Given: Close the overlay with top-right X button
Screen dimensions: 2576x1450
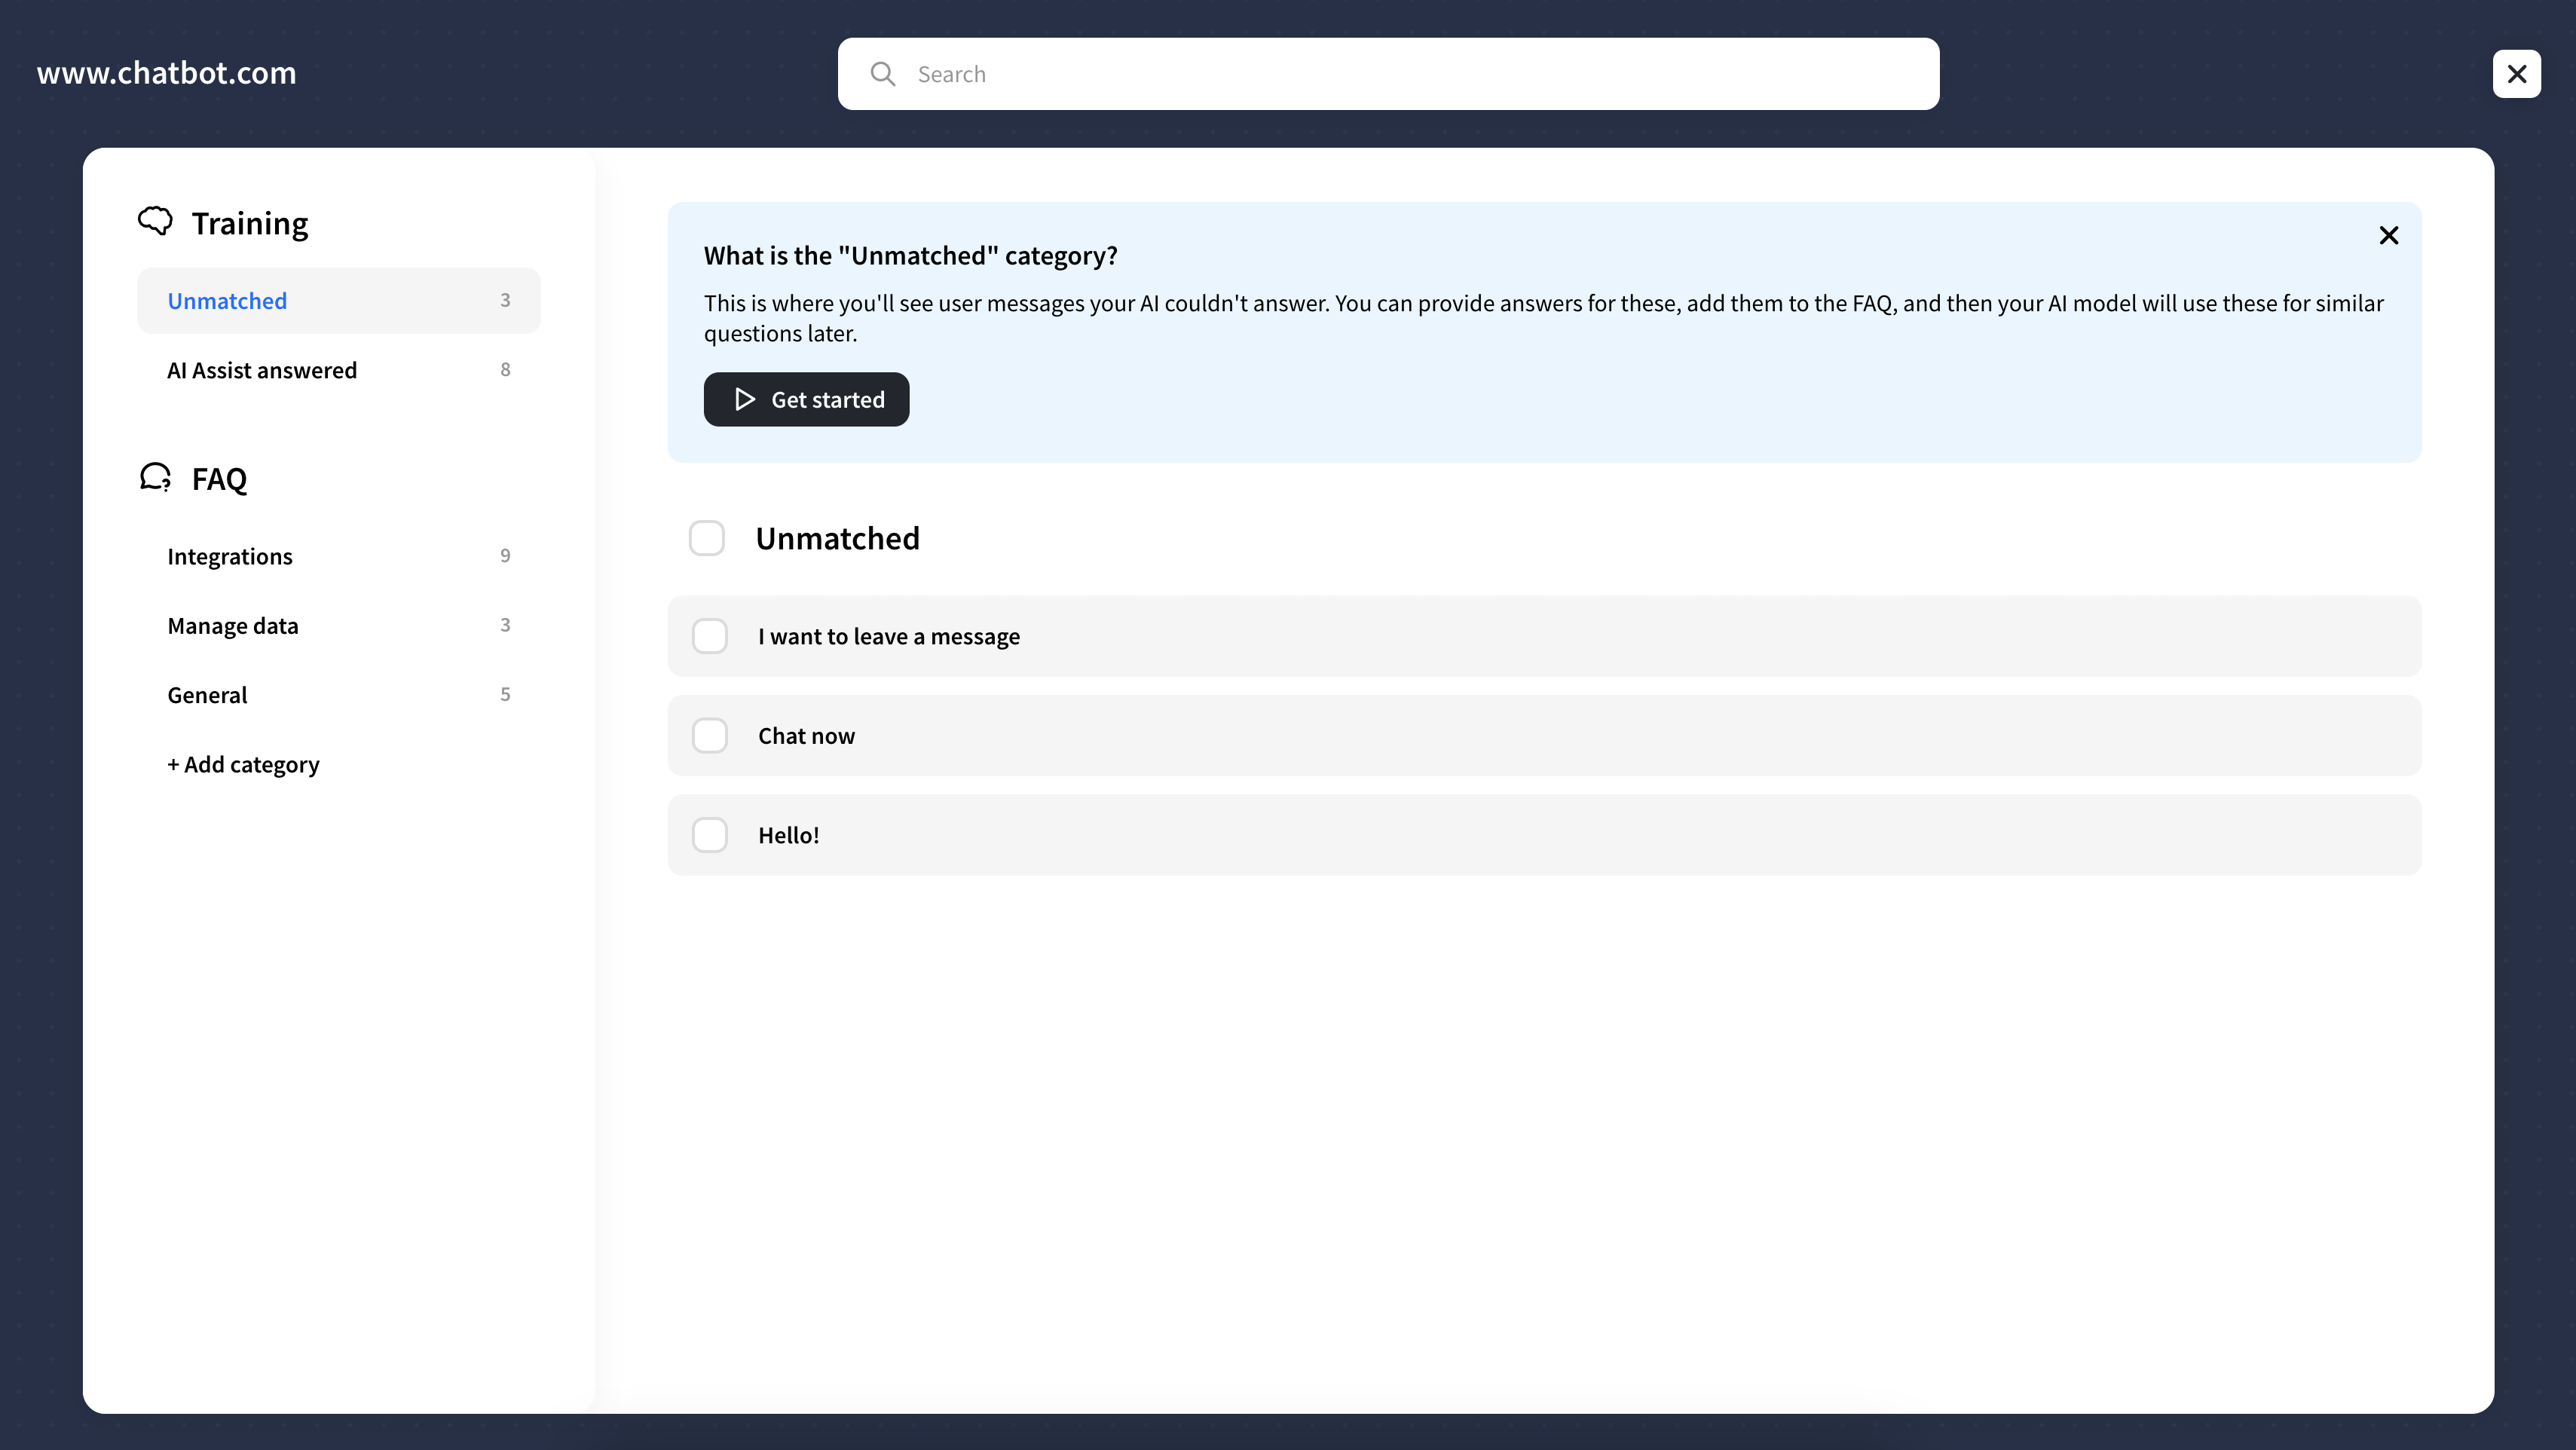Looking at the screenshot, I should (2517, 74).
